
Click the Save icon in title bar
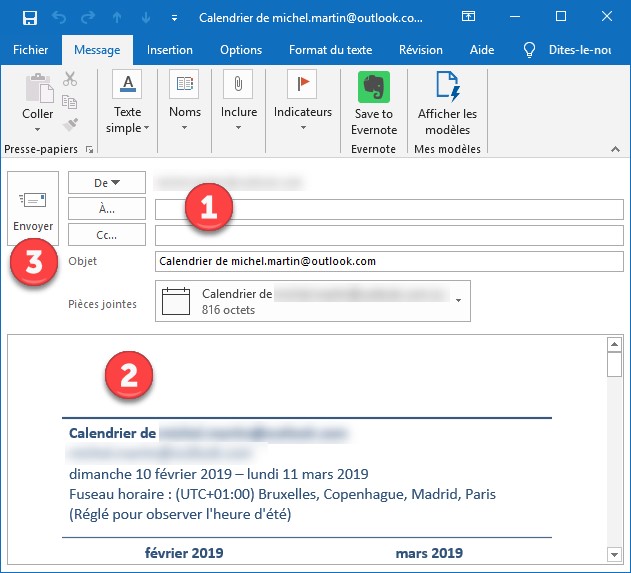coord(30,18)
